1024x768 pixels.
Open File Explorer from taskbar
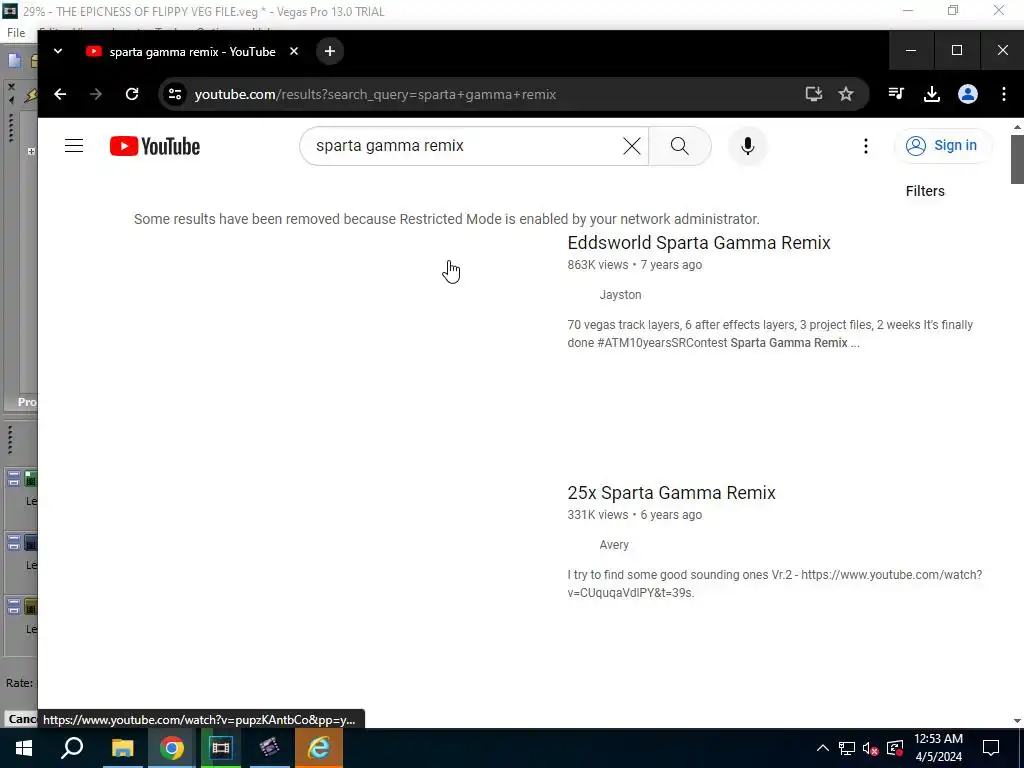coord(122,748)
